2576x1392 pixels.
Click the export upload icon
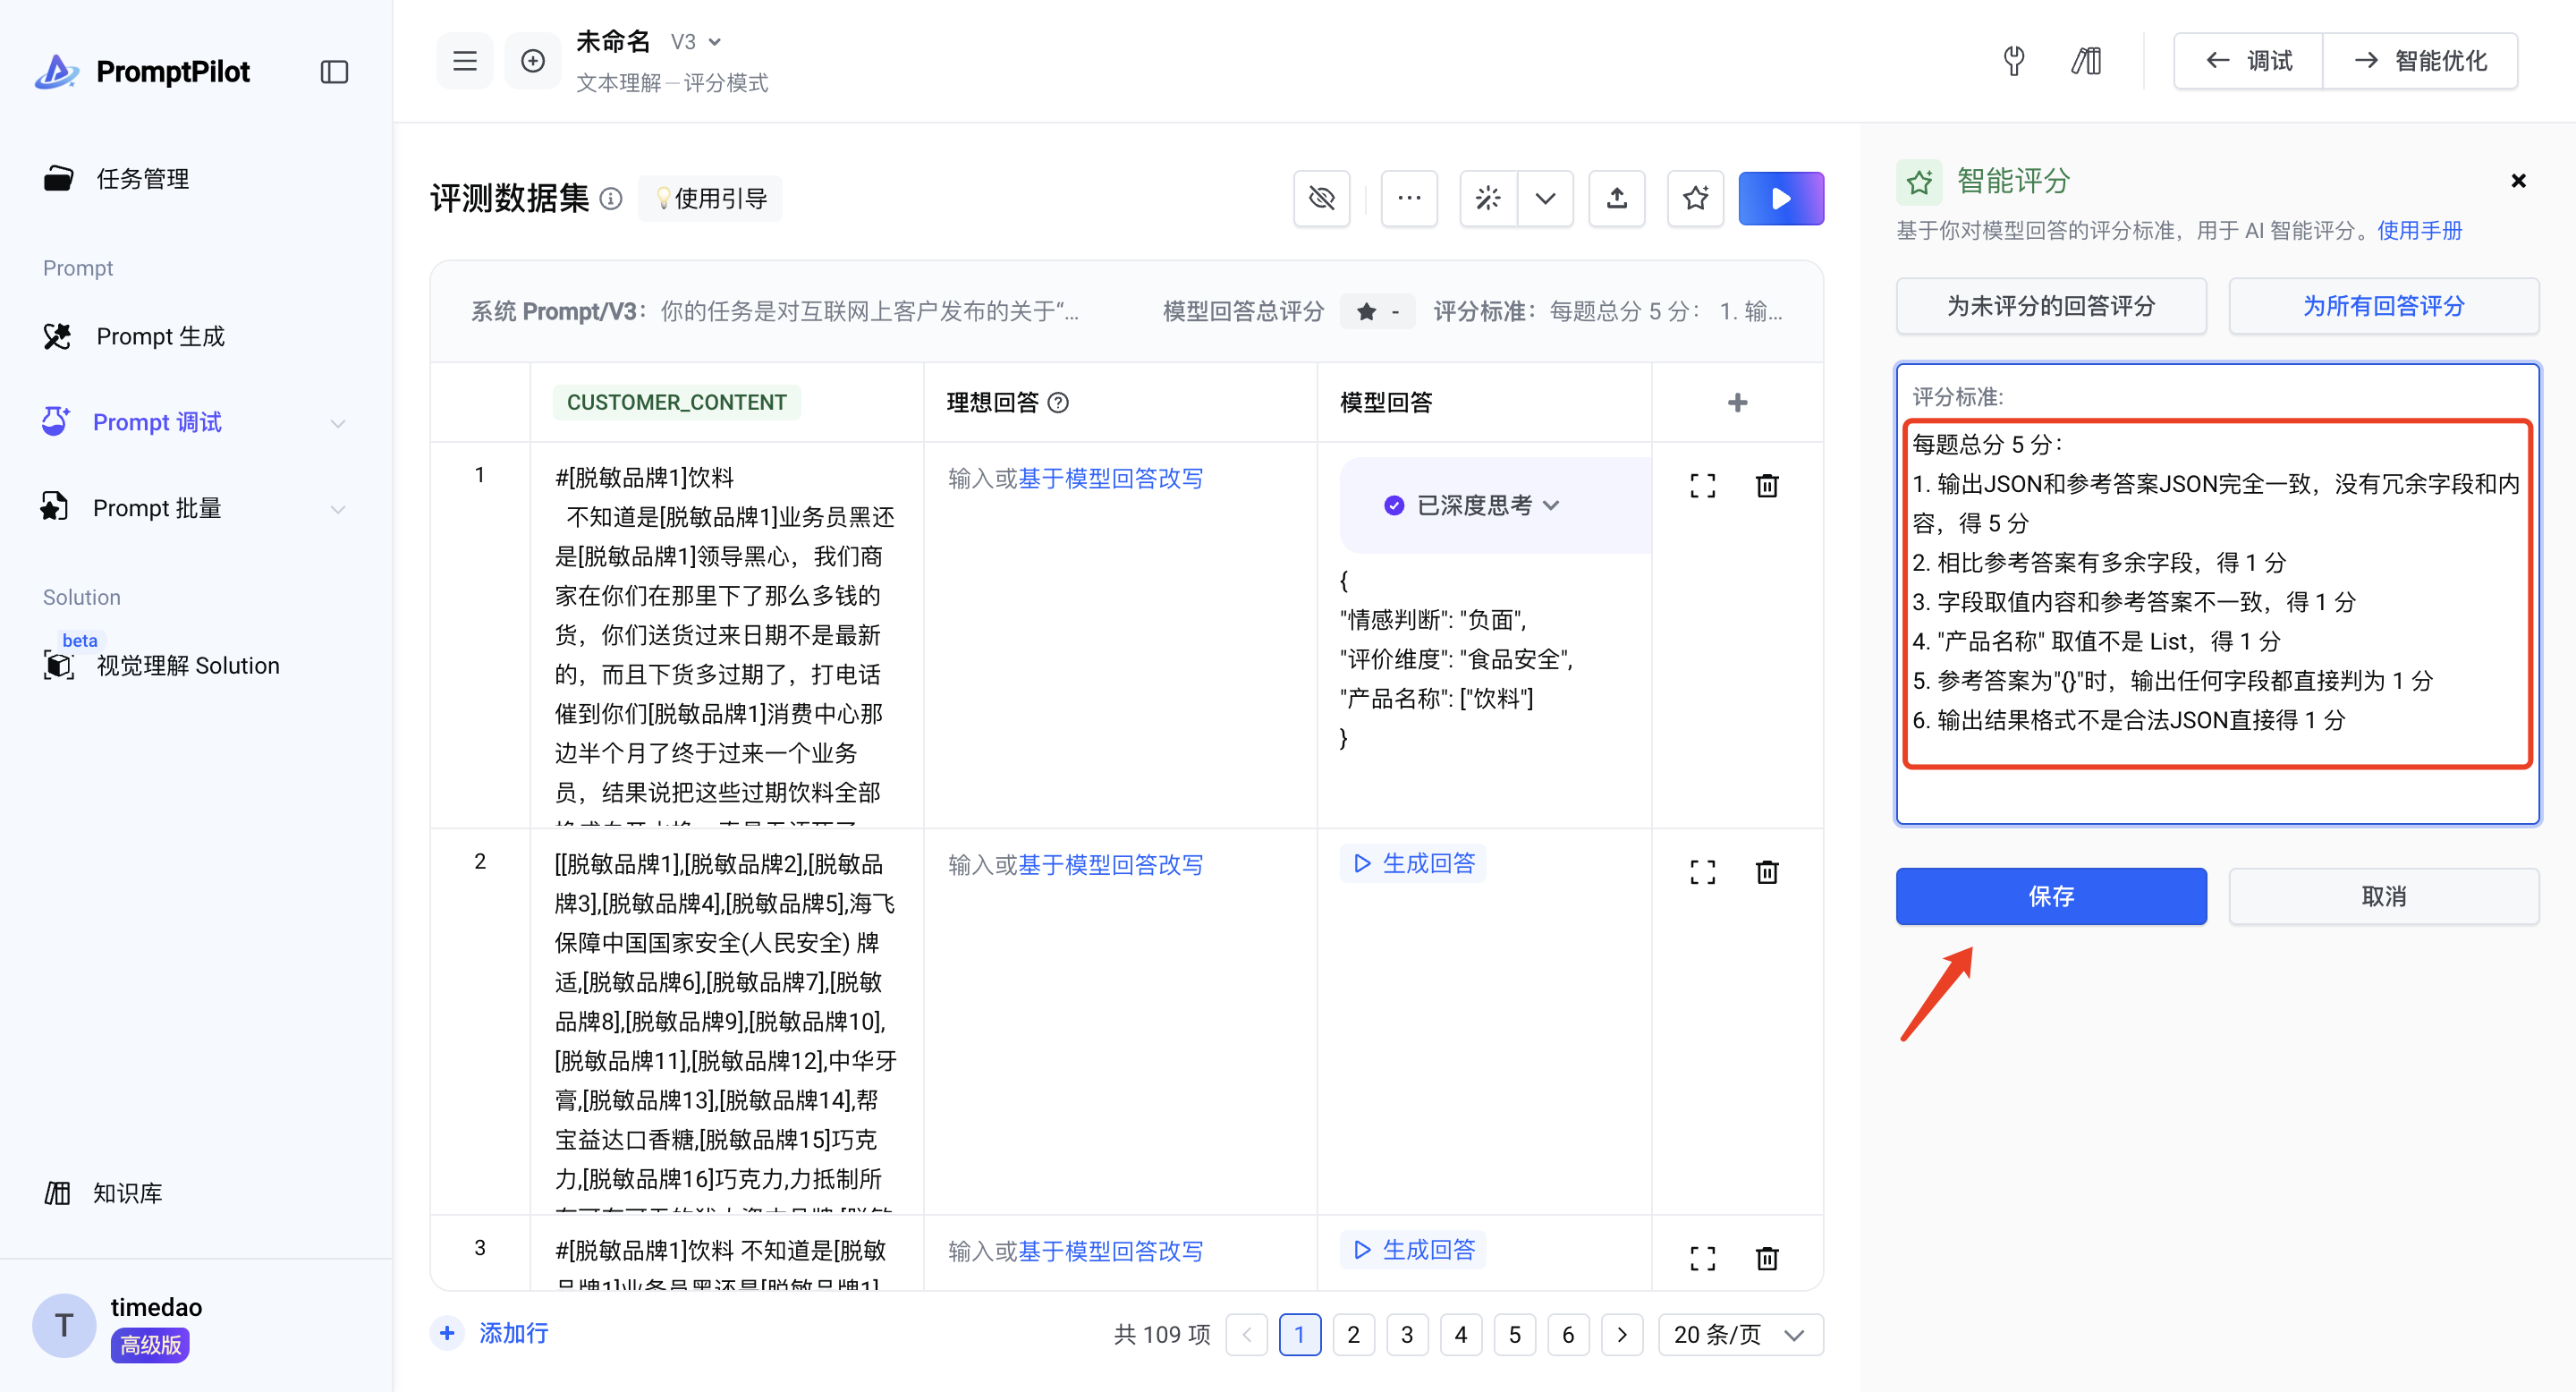[1616, 198]
